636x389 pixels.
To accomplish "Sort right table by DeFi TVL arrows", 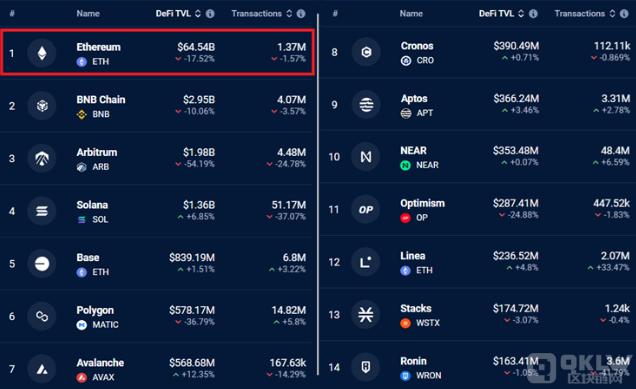I will click(x=521, y=14).
